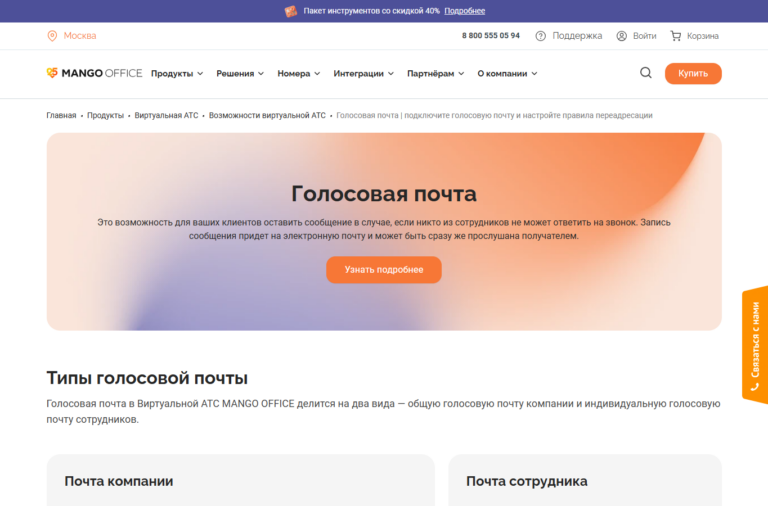Click the phone icon on Связаться с нами tab
Viewport: 768px width, 506px height.
(x=755, y=387)
